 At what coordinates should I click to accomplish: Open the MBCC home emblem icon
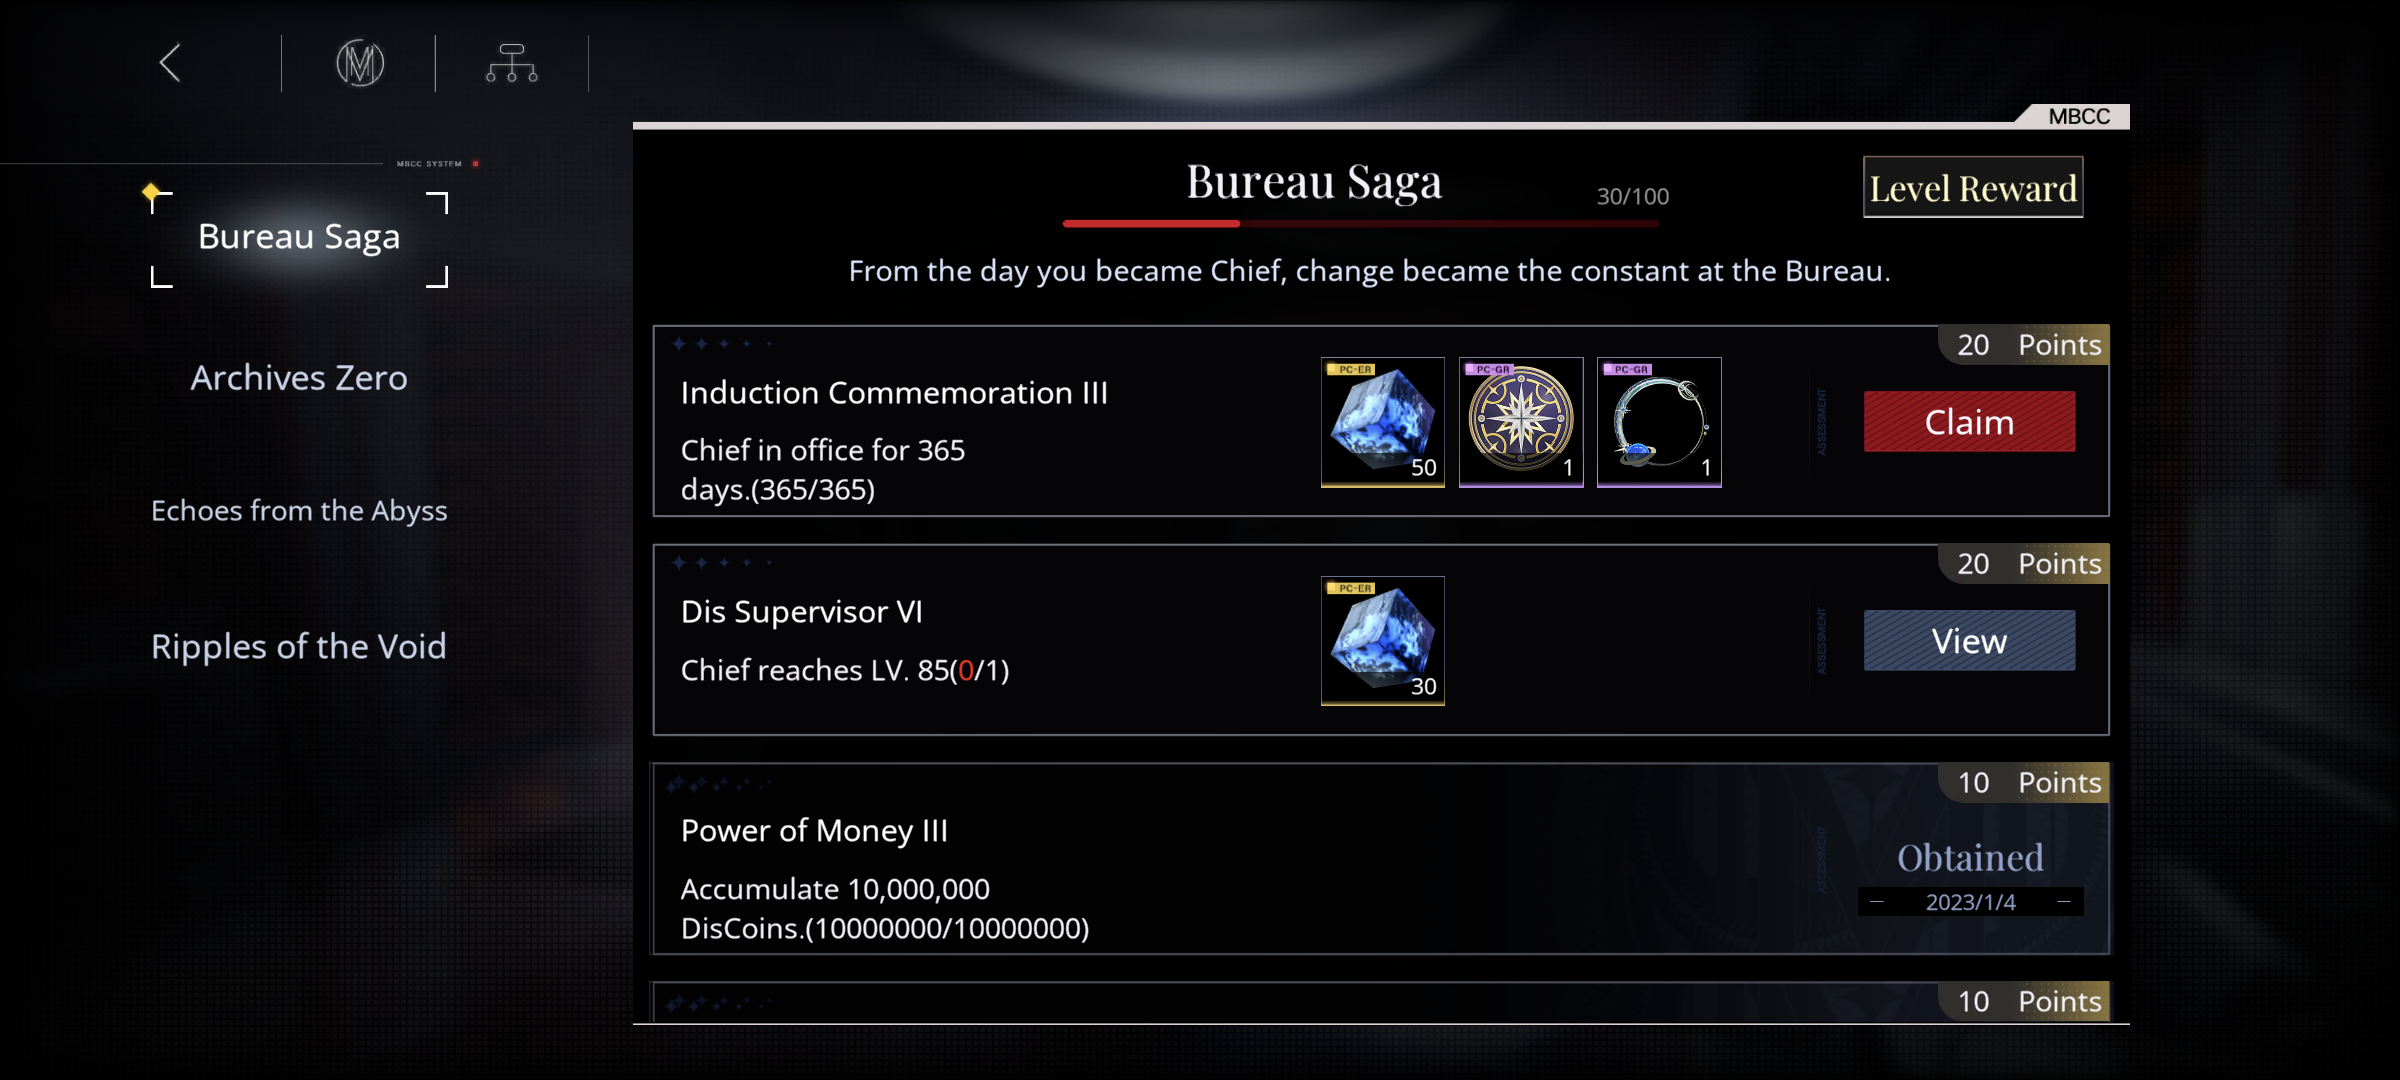pyautogui.click(x=360, y=64)
